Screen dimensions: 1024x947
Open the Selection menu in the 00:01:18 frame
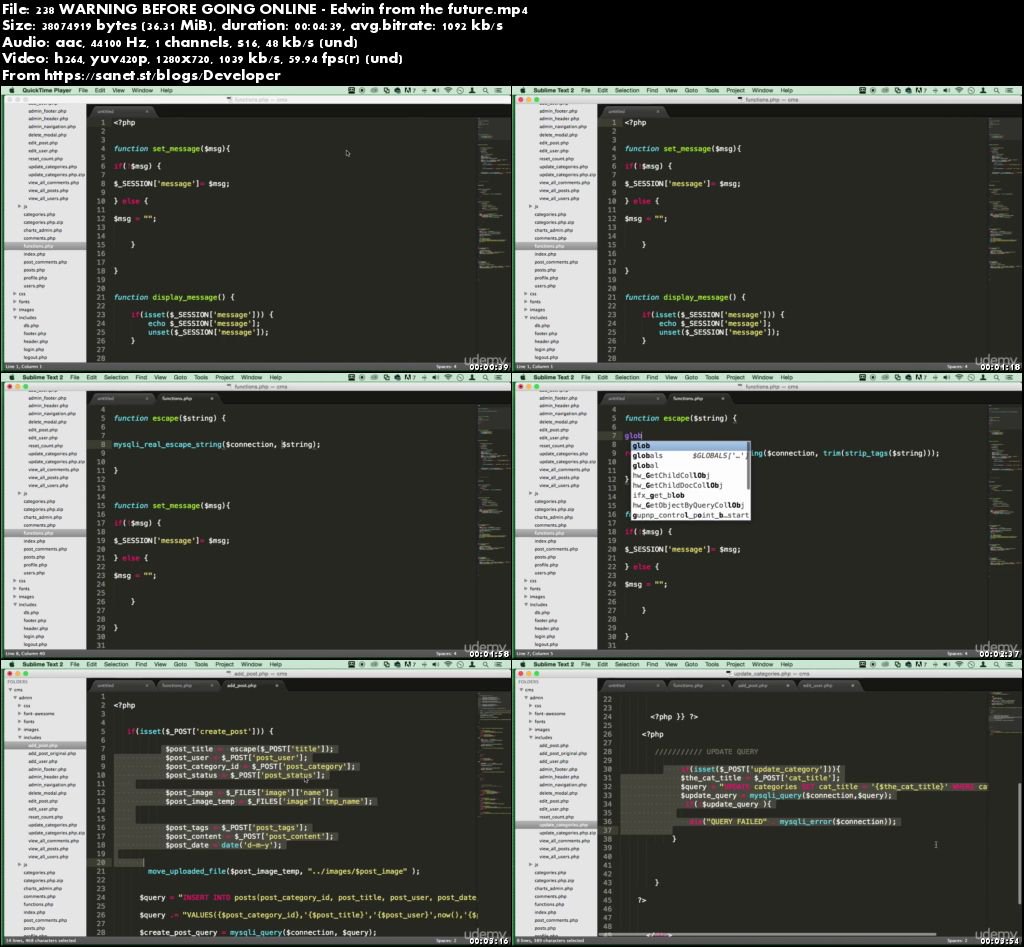coord(626,91)
